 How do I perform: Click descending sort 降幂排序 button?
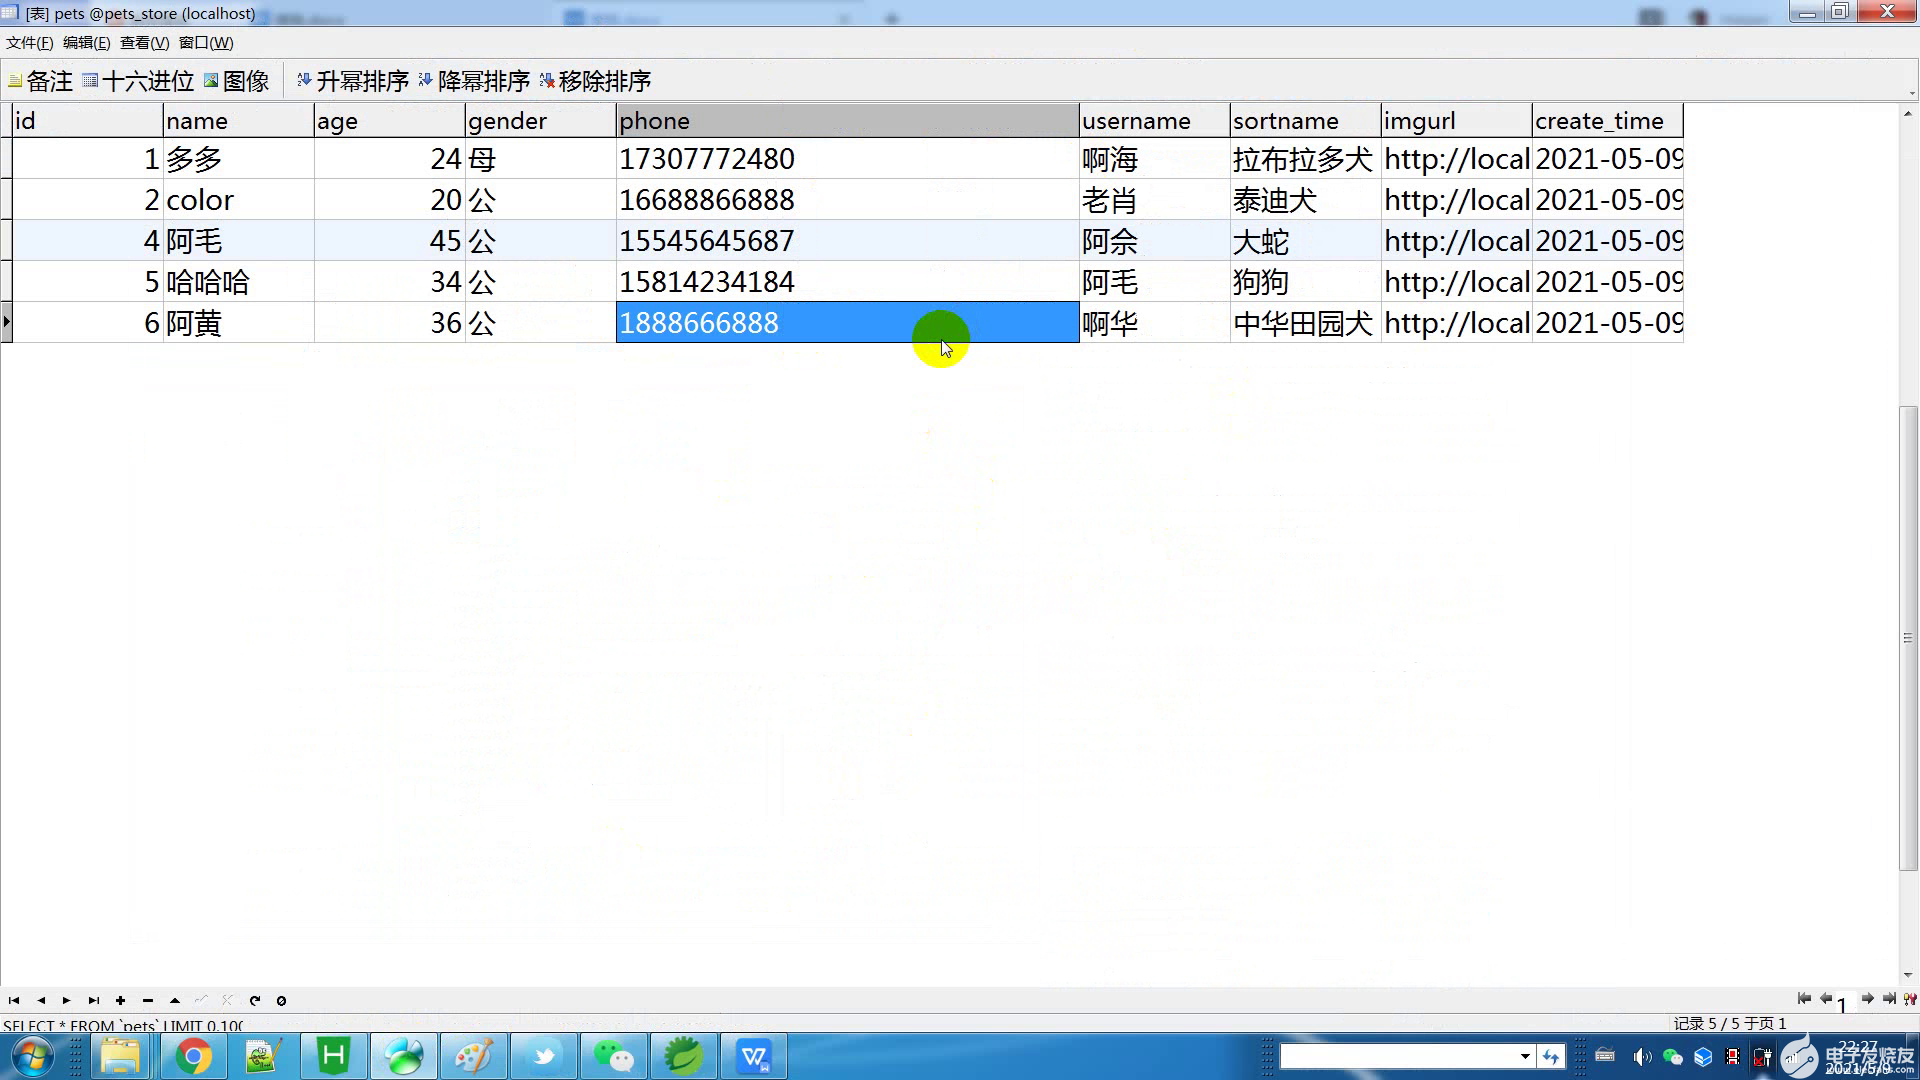click(474, 81)
